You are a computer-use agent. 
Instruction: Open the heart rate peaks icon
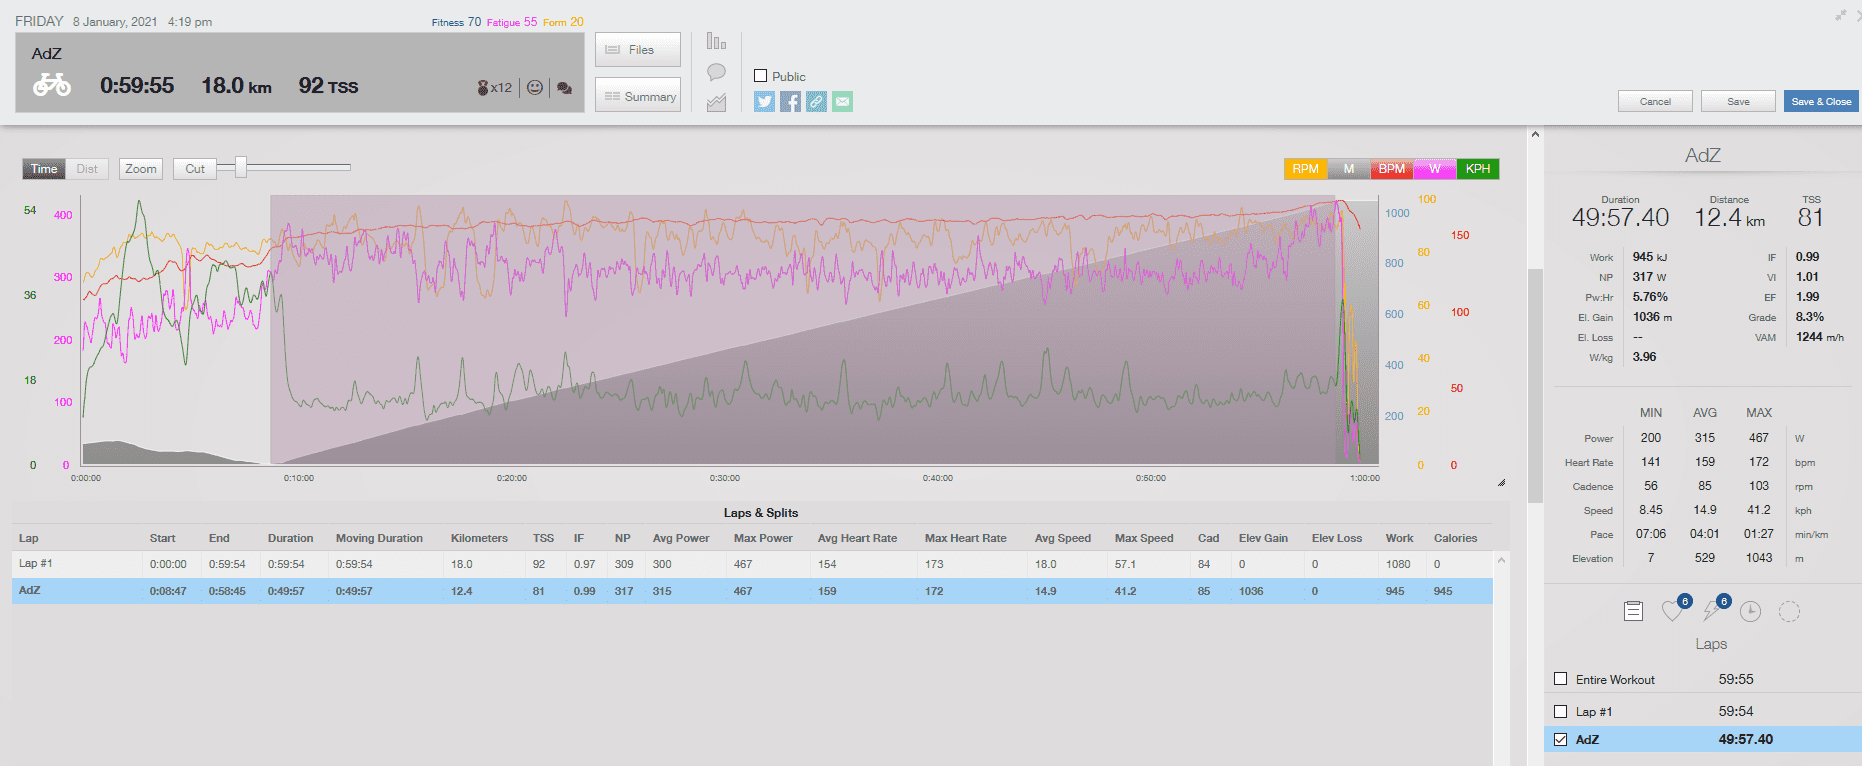[1673, 611]
